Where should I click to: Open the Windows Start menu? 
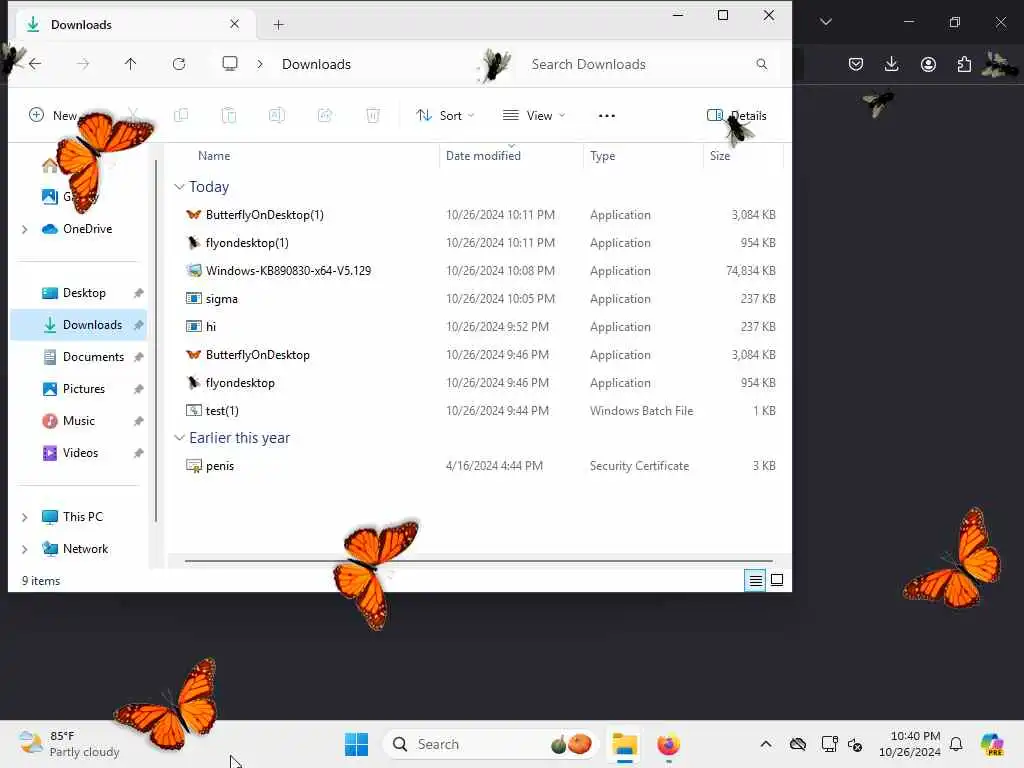[x=357, y=744]
